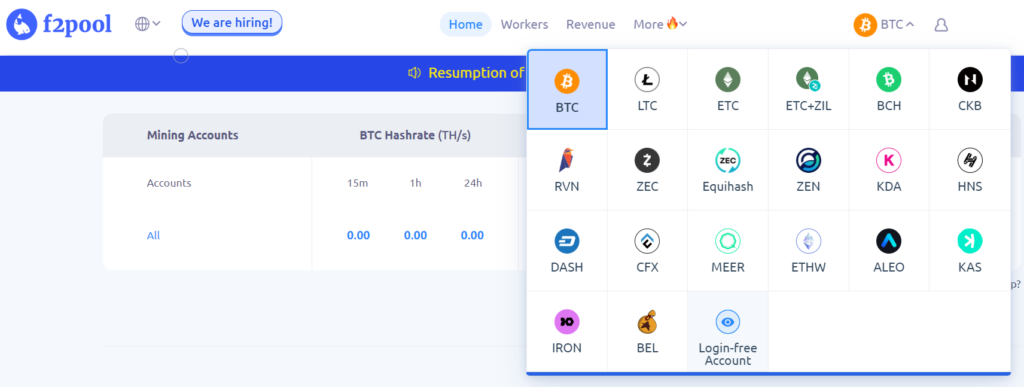The width and height of the screenshot is (1024, 387).
Task: Pick the KDA Kadena icon
Action: [x=888, y=160]
